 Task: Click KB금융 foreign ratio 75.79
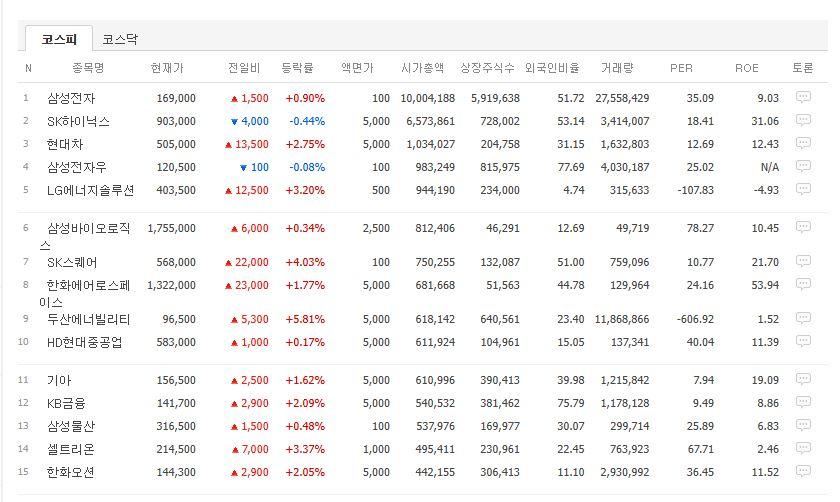(x=571, y=403)
